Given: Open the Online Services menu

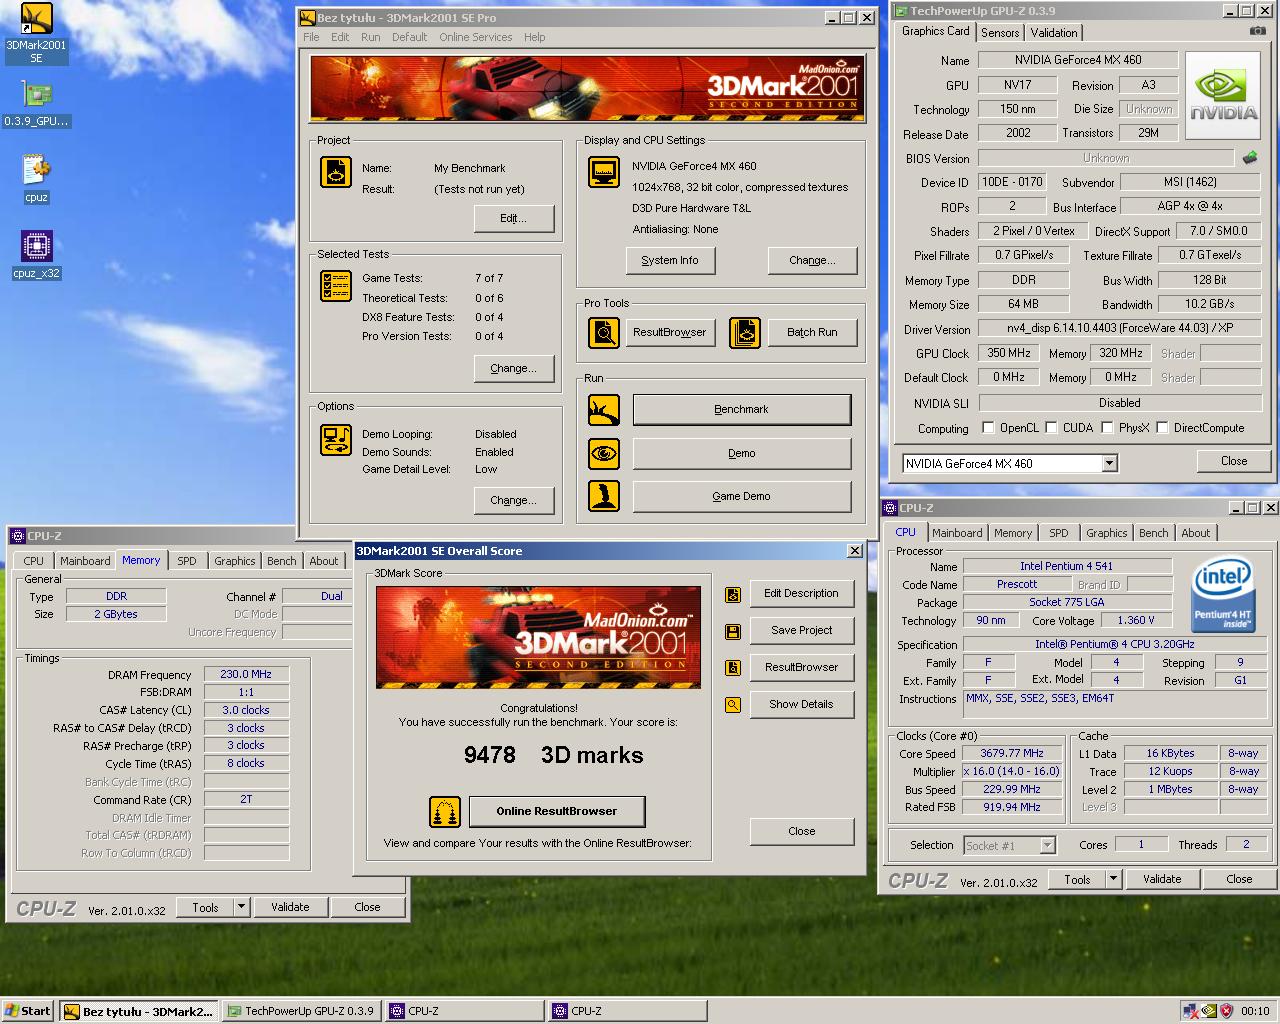Looking at the screenshot, I should [475, 37].
